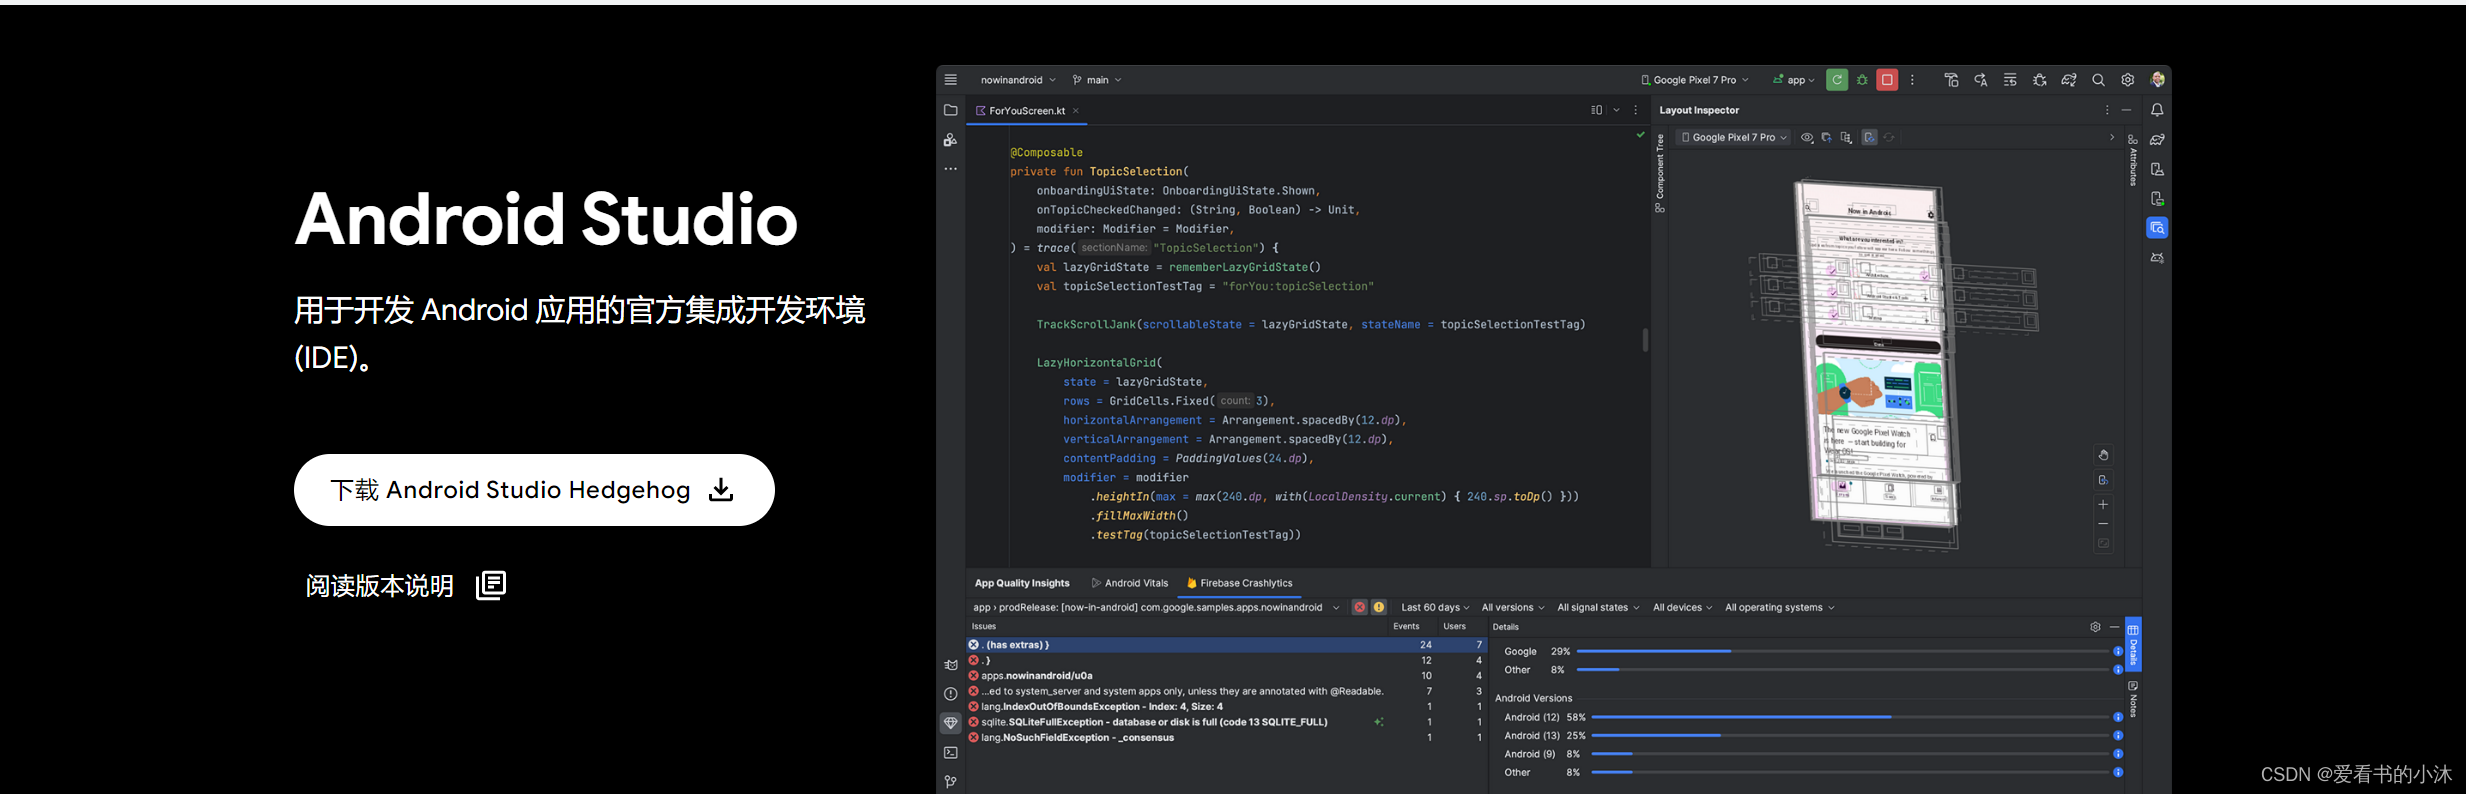The height and width of the screenshot is (794, 2469).
Task: Open the Notifications bell
Action: click(2157, 110)
